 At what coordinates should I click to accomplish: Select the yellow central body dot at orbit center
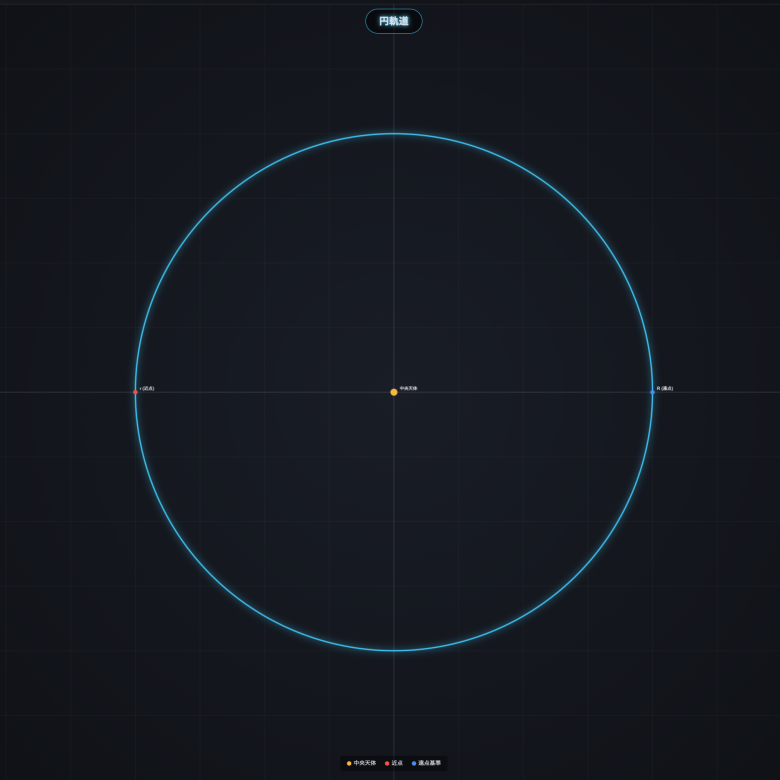(x=394, y=392)
